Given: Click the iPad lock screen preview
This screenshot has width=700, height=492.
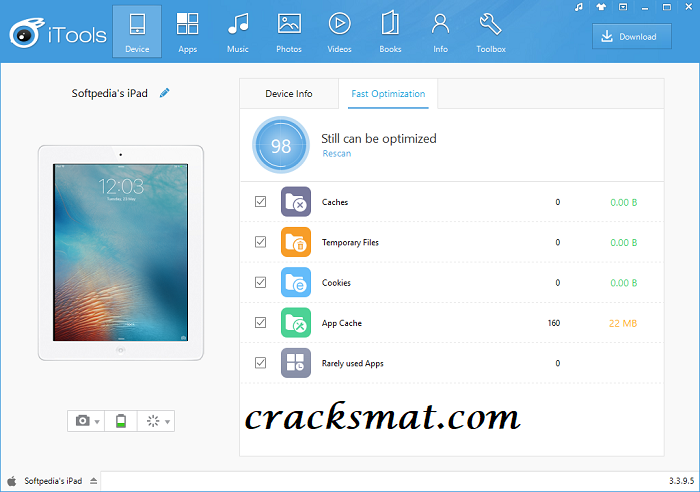Looking at the screenshot, I should (121, 252).
